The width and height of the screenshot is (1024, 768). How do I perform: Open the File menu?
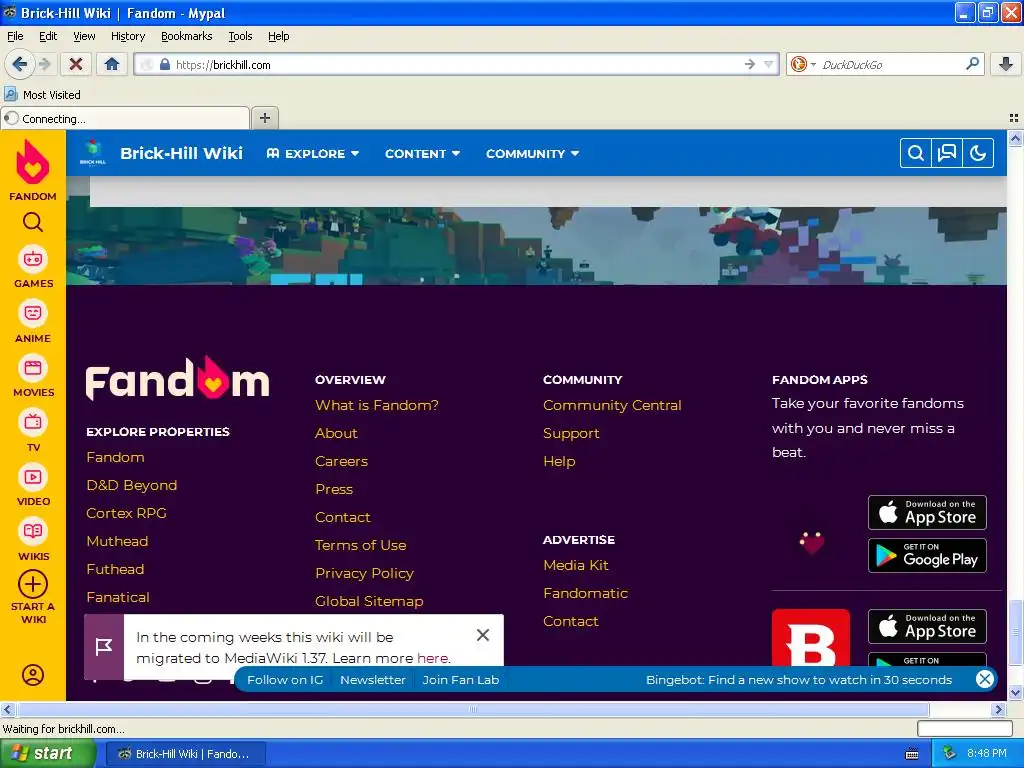tap(15, 36)
